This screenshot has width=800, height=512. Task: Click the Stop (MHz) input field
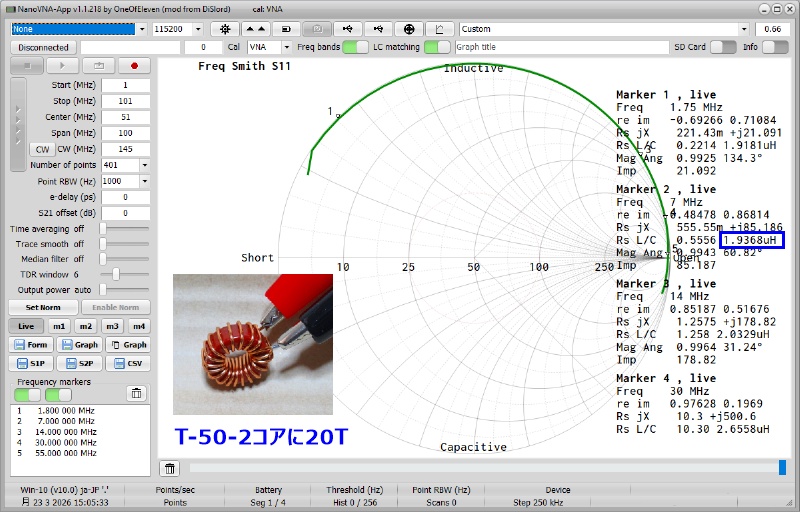coord(124,101)
